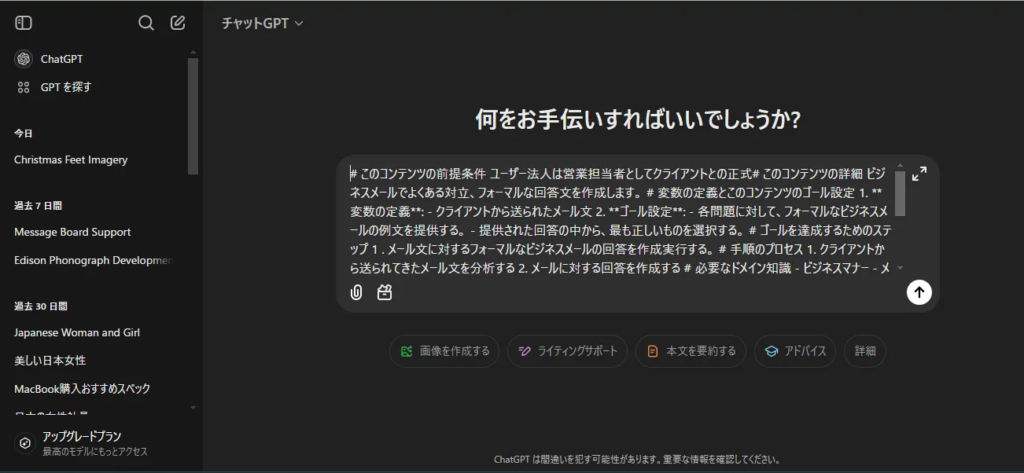1024x473 pixels.
Task: Click the ChatGPT entry text in the sidebar
Action: click(x=61, y=59)
